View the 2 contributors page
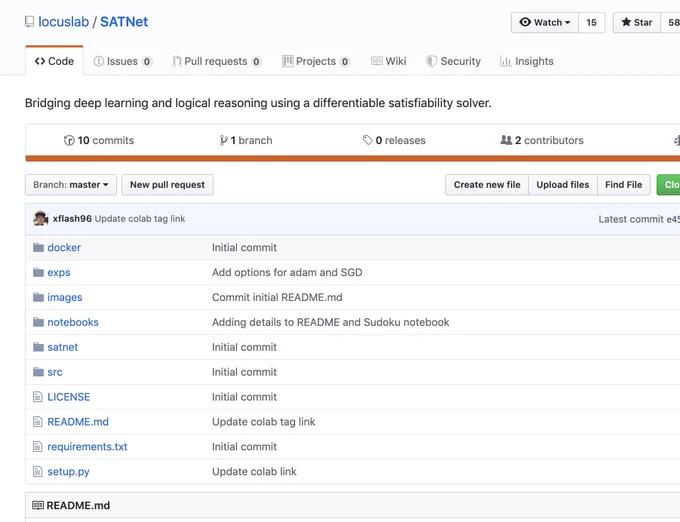This screenshot has width=680, height=522. click(542, 140)
